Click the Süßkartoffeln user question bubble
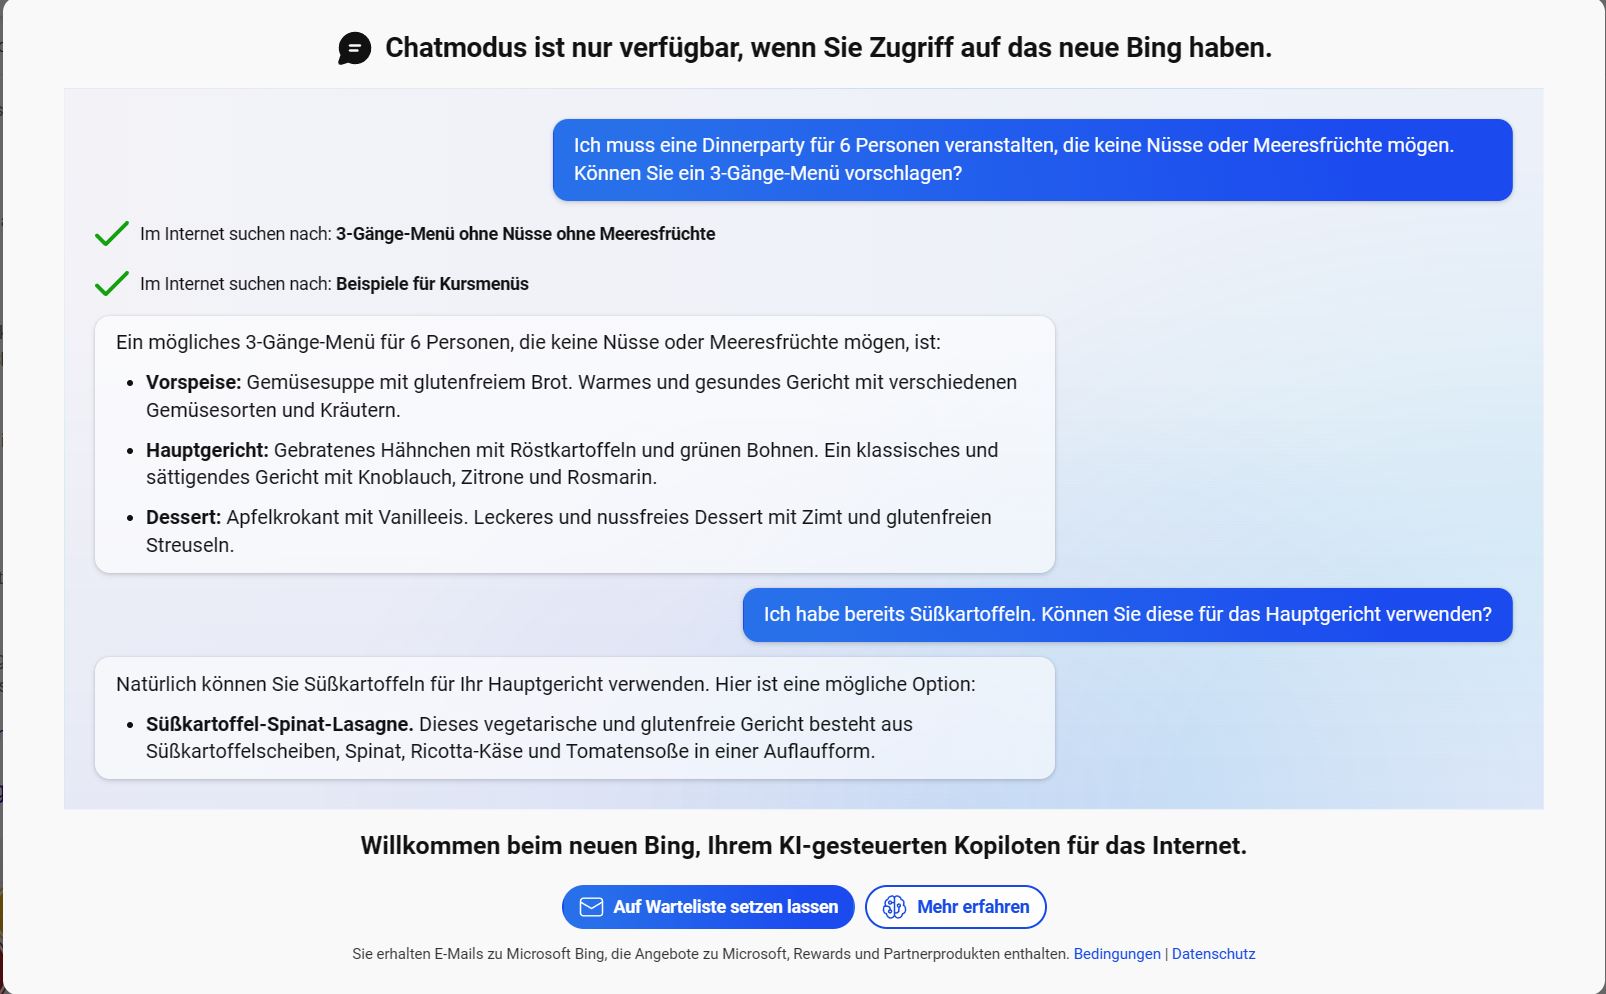This screenshot has width=1606, height=994. (1127, 615)
